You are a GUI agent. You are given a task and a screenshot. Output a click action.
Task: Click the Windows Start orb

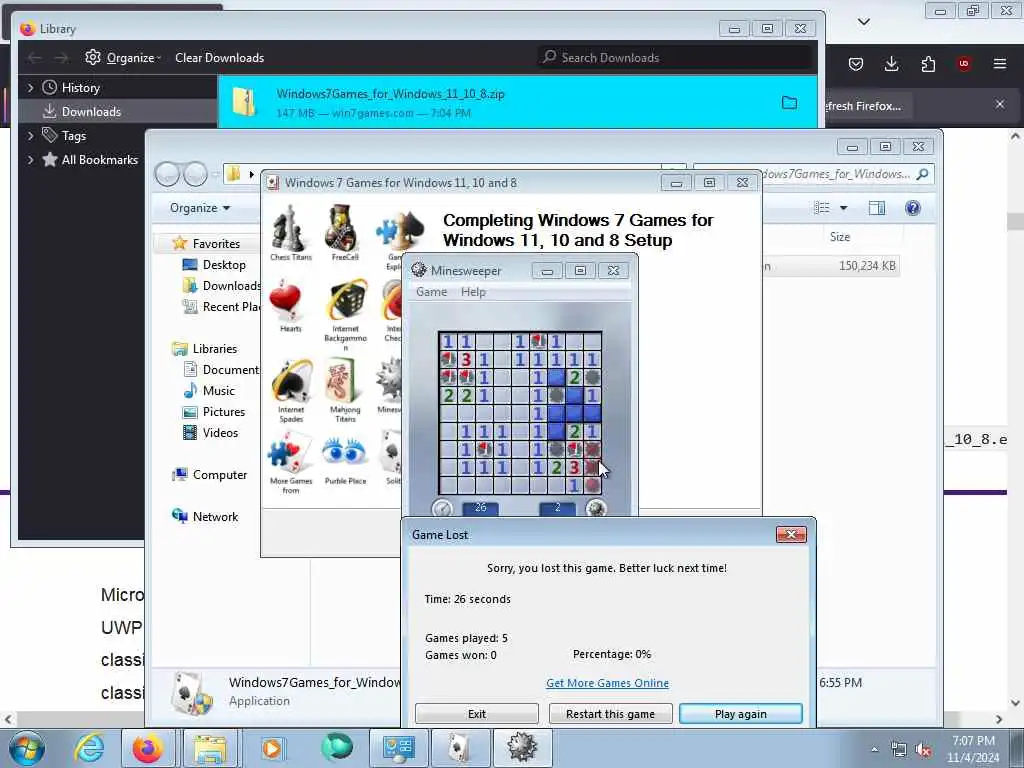(x=27, y=748)
